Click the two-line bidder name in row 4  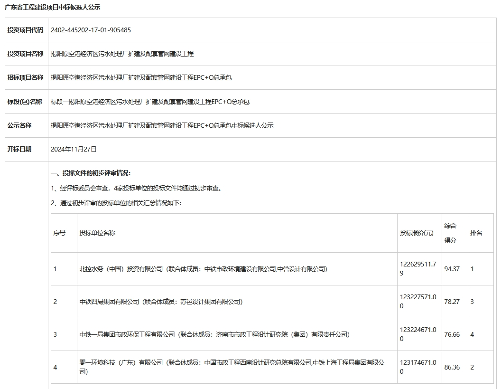pos(232,367)
